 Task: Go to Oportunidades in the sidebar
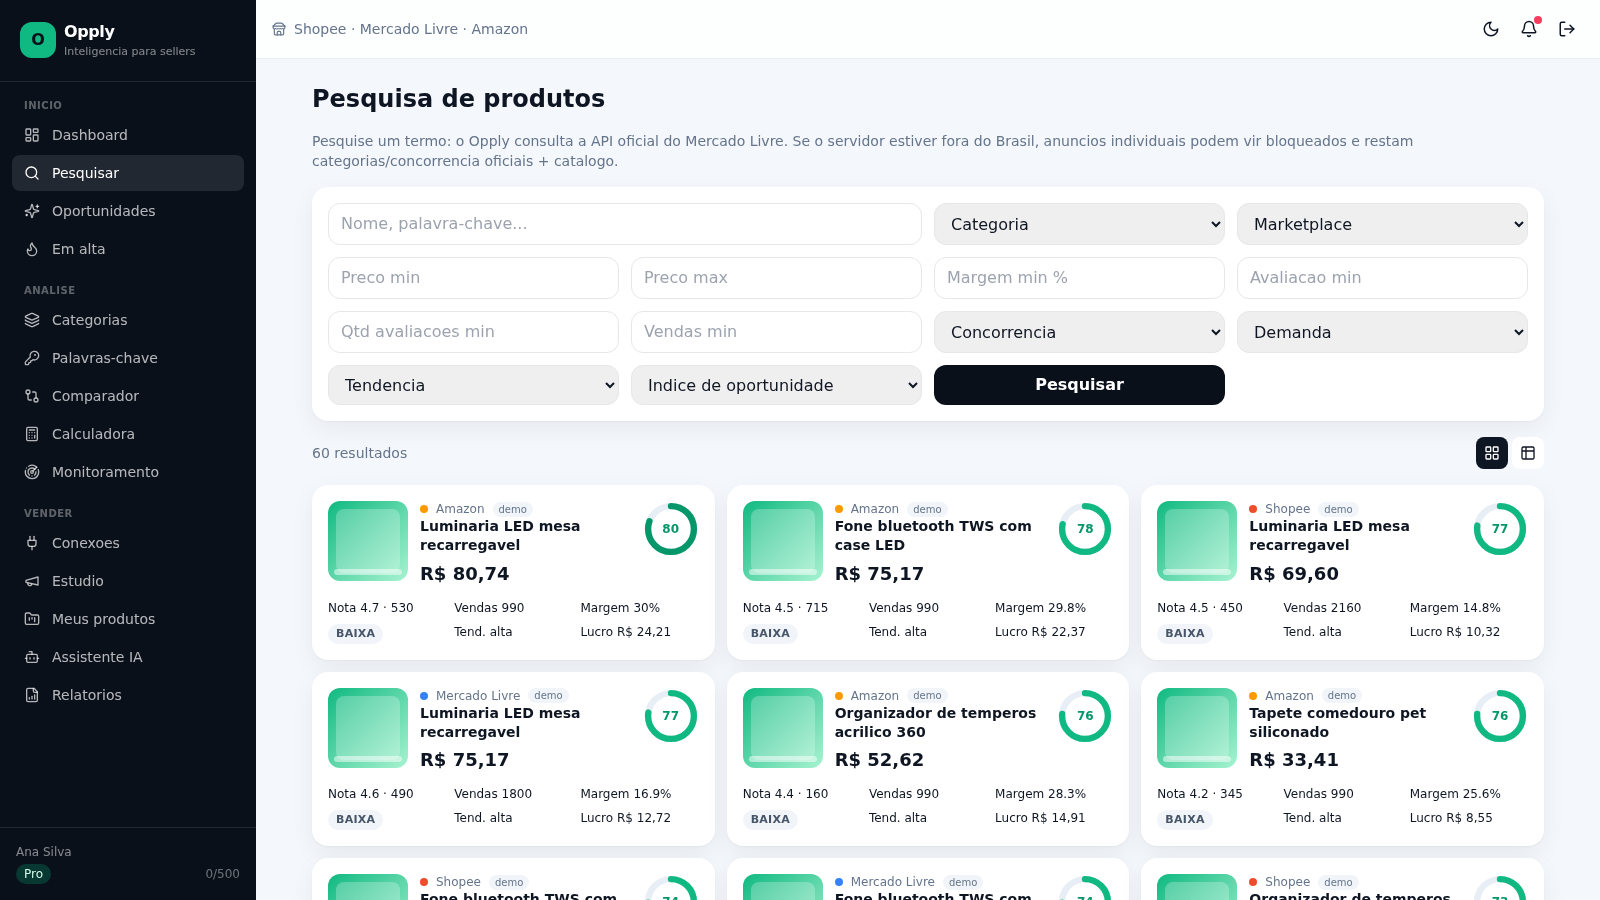point(128,211)
